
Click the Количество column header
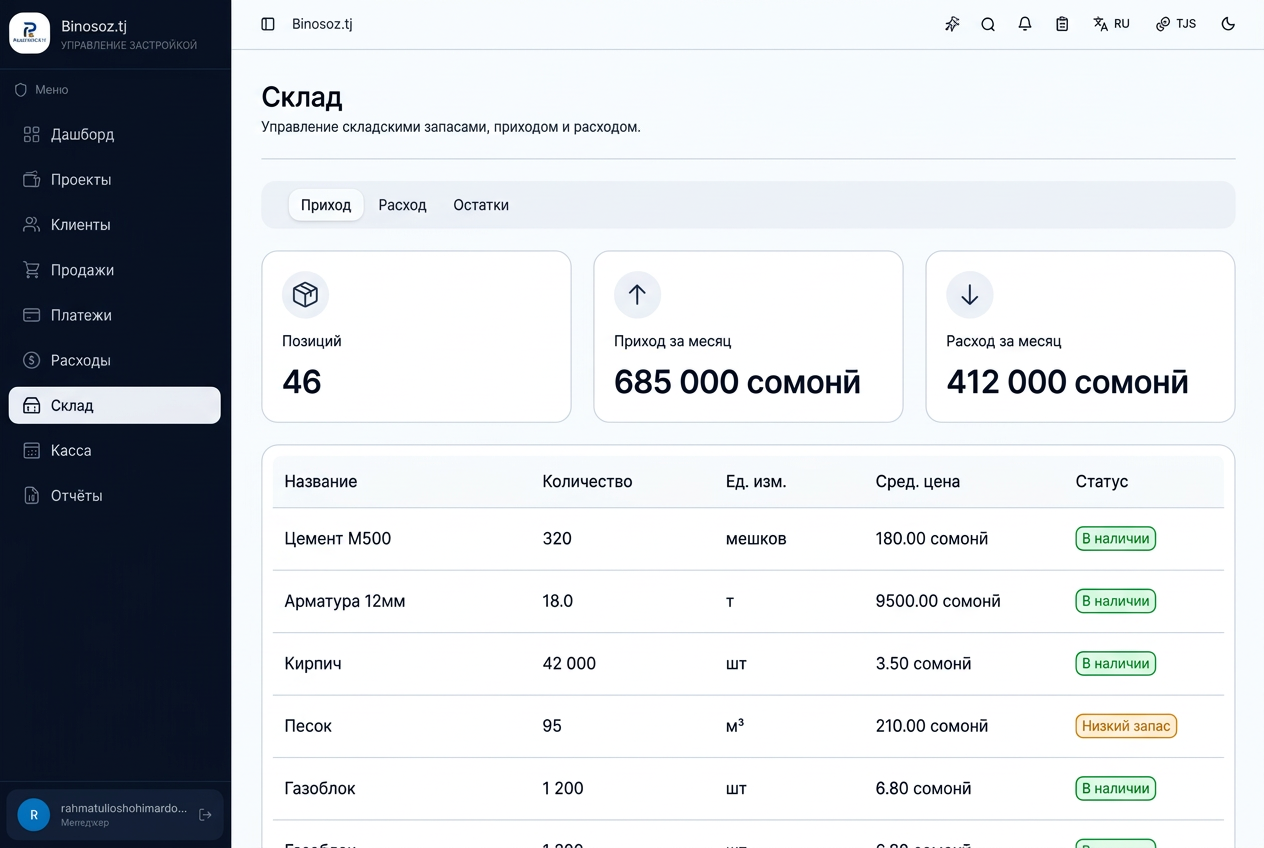click(x=587, y=481)
